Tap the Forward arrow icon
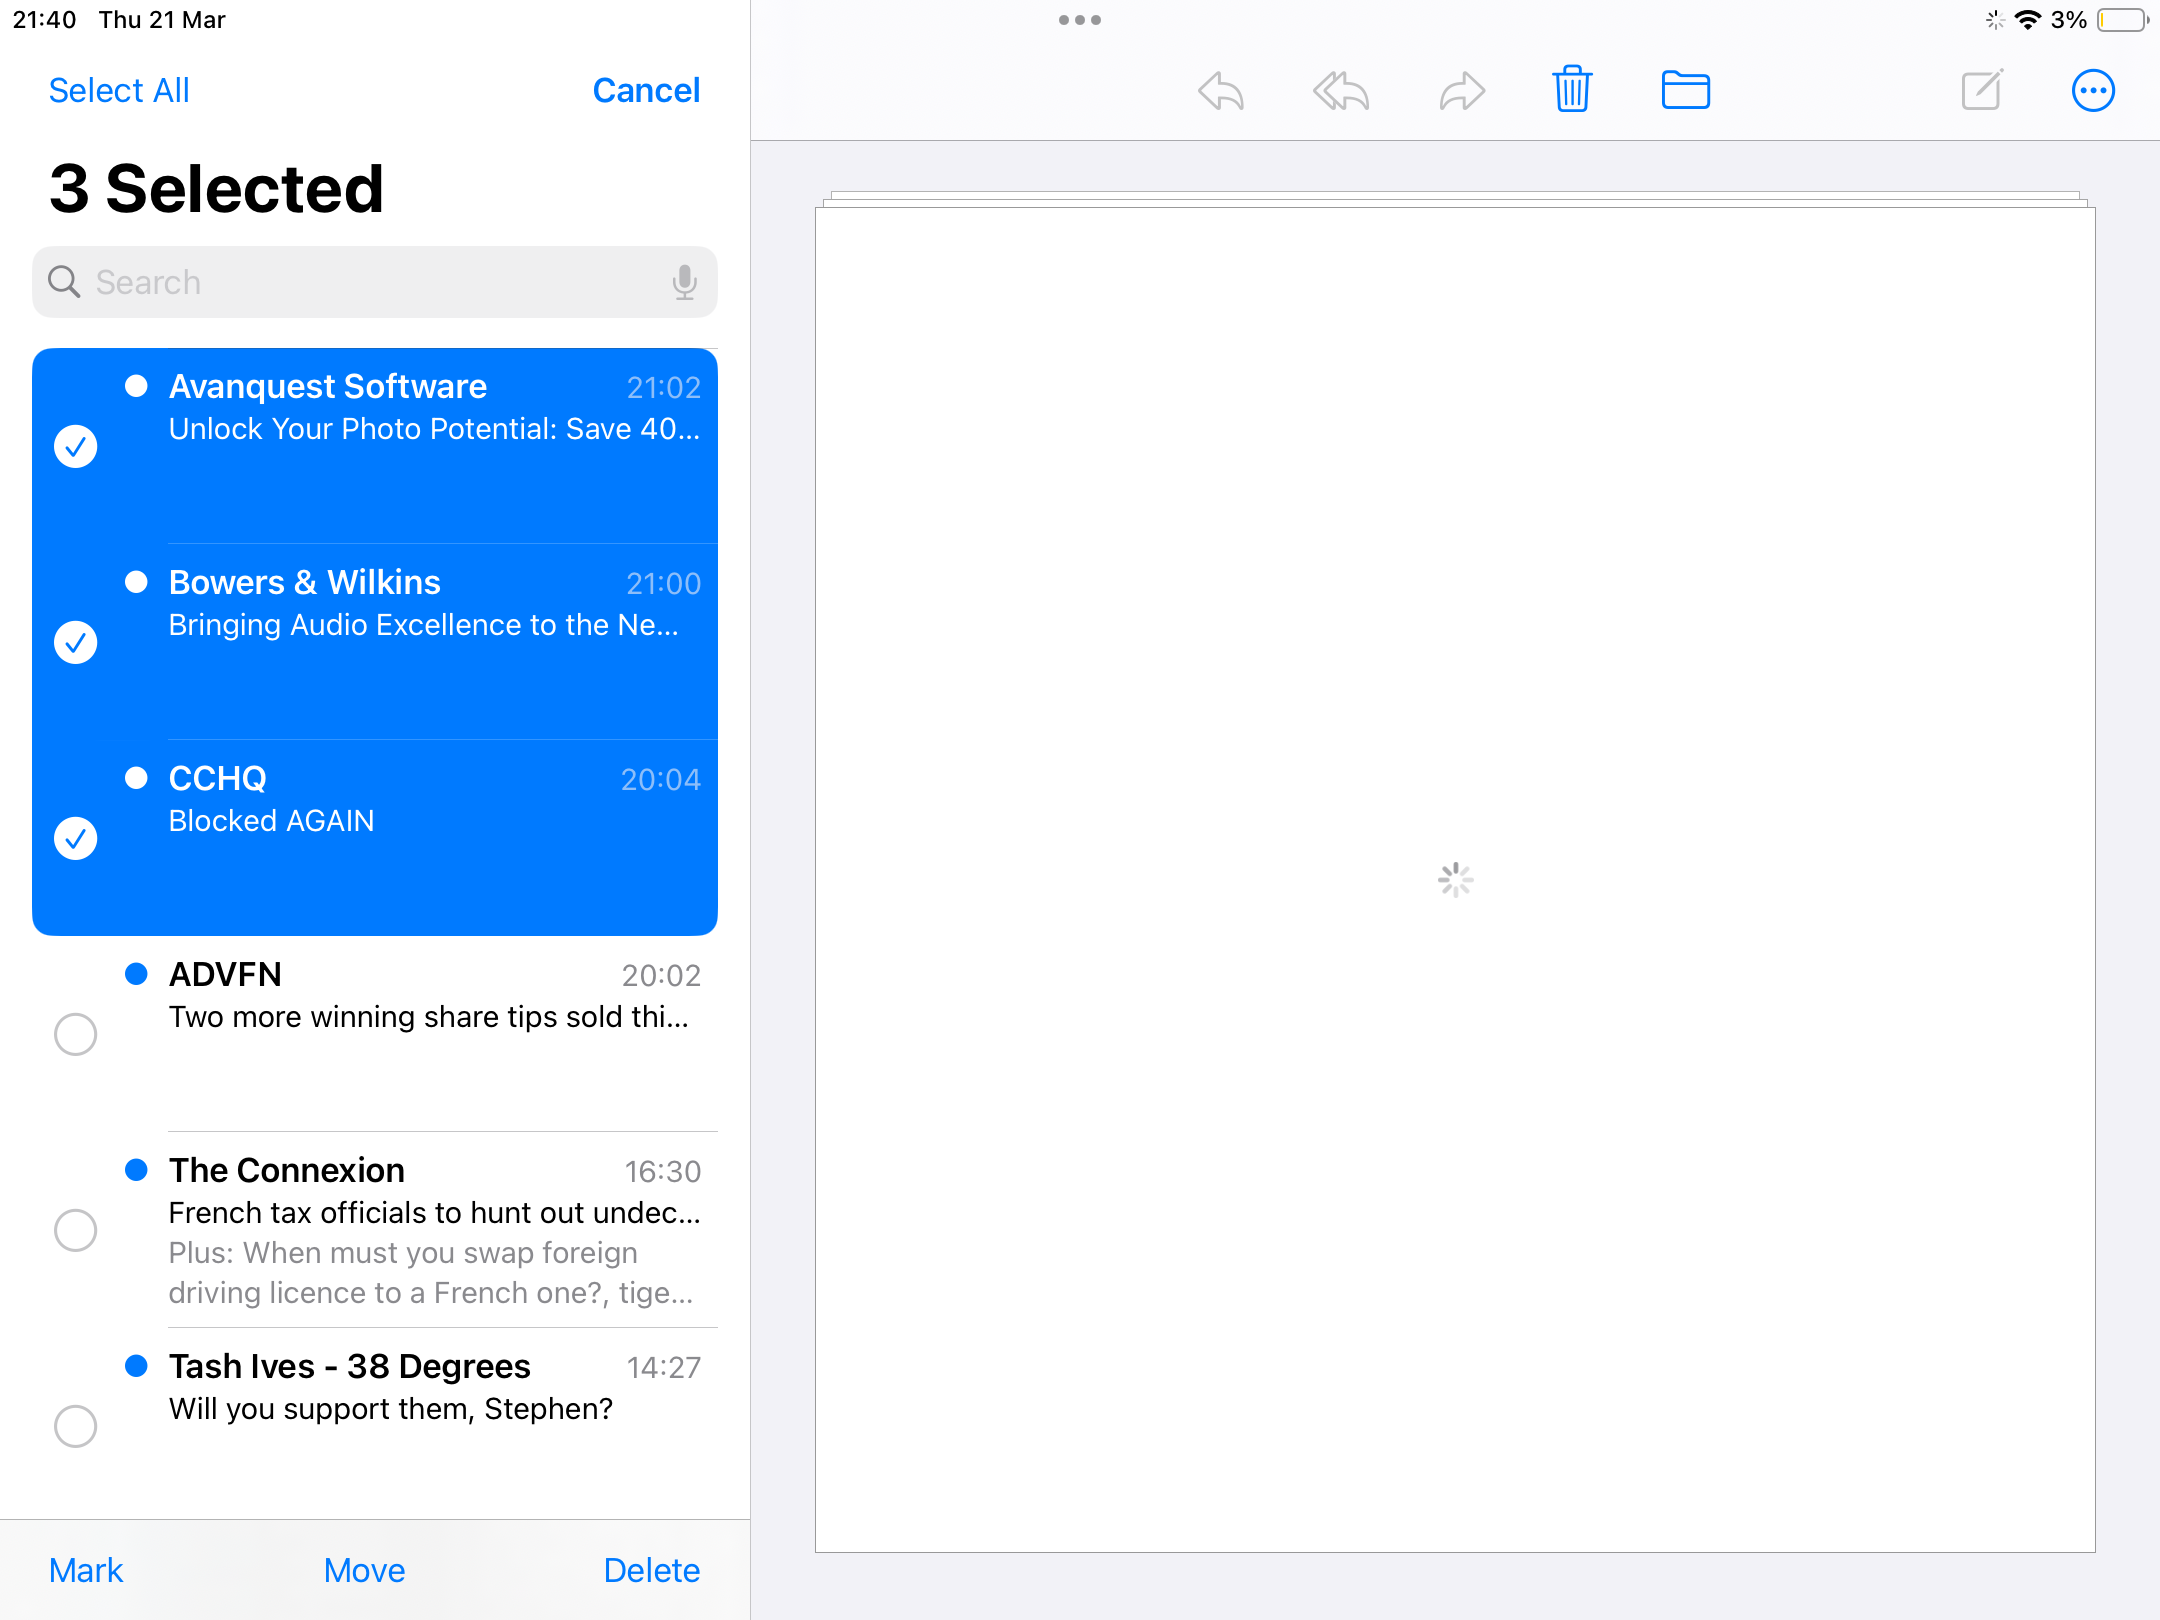Screen dimensions: 2160x1620 point(1462,91)
